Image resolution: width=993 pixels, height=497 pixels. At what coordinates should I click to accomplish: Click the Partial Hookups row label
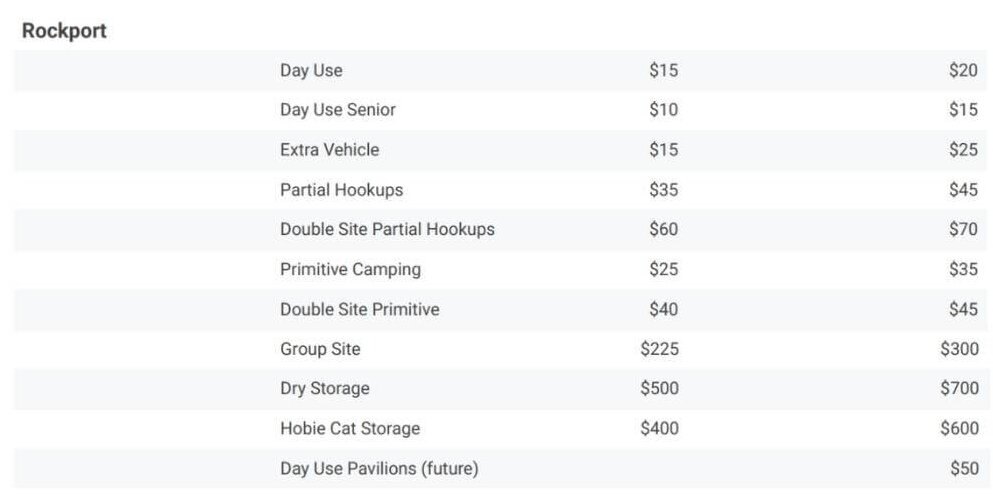(342, 190)
